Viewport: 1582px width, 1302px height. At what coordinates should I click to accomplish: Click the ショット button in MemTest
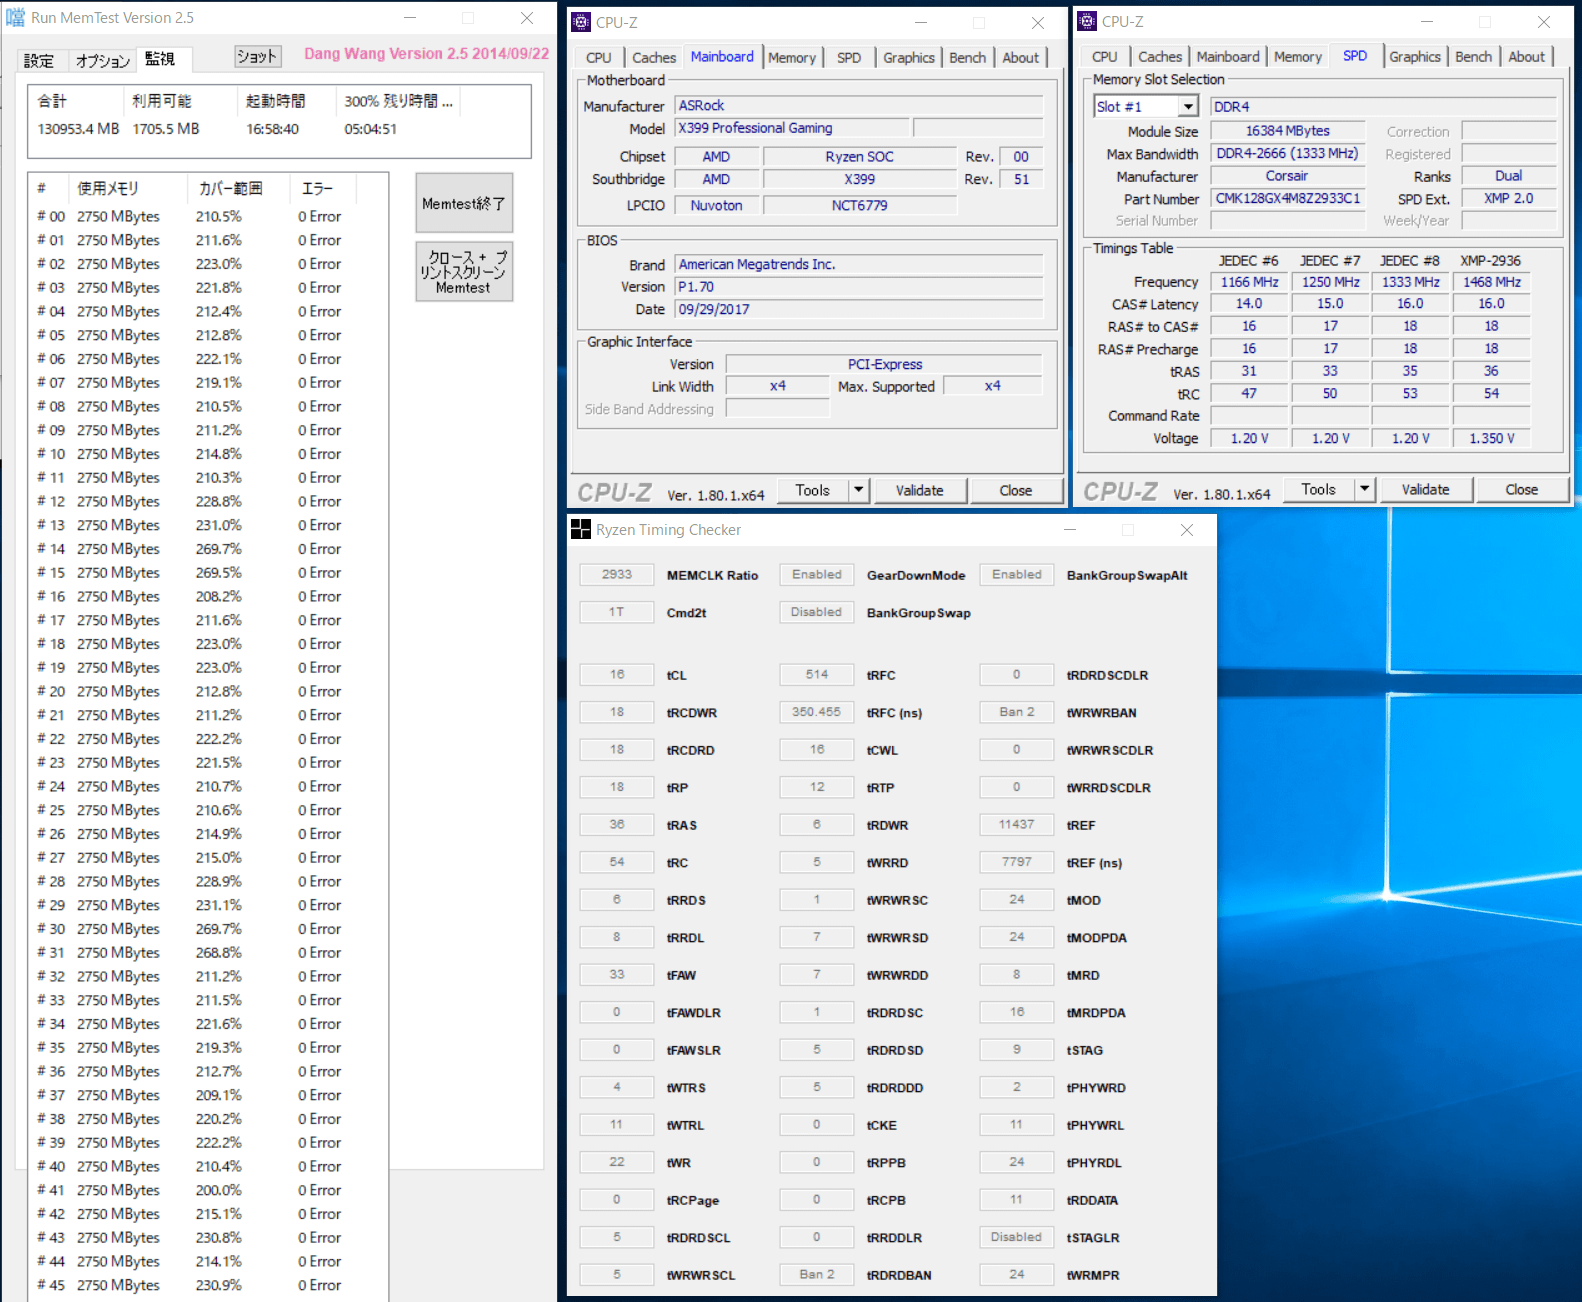(257, 57)
